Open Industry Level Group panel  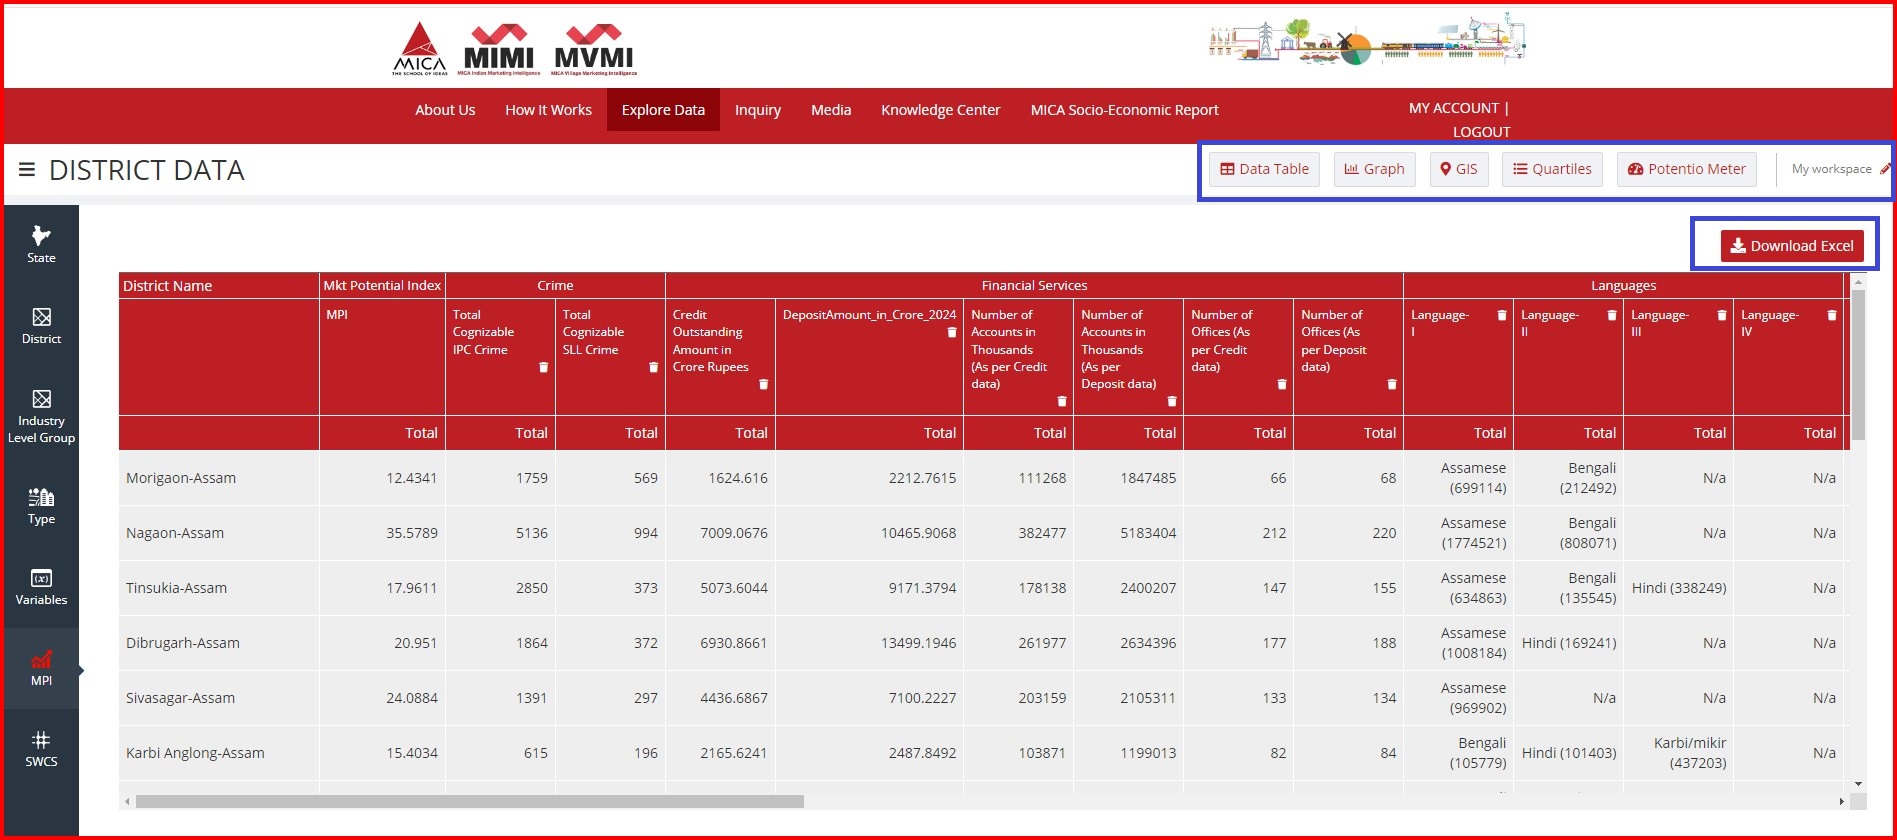(41, 416)
